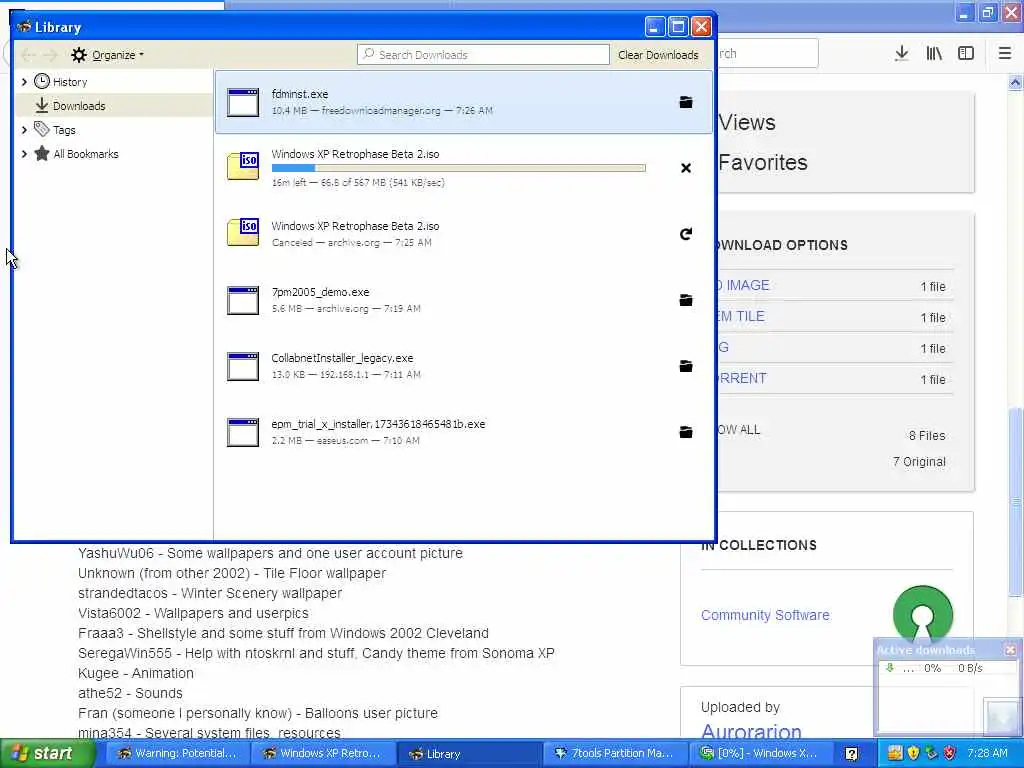Close the Active downloads popup

coord(1010,650)
